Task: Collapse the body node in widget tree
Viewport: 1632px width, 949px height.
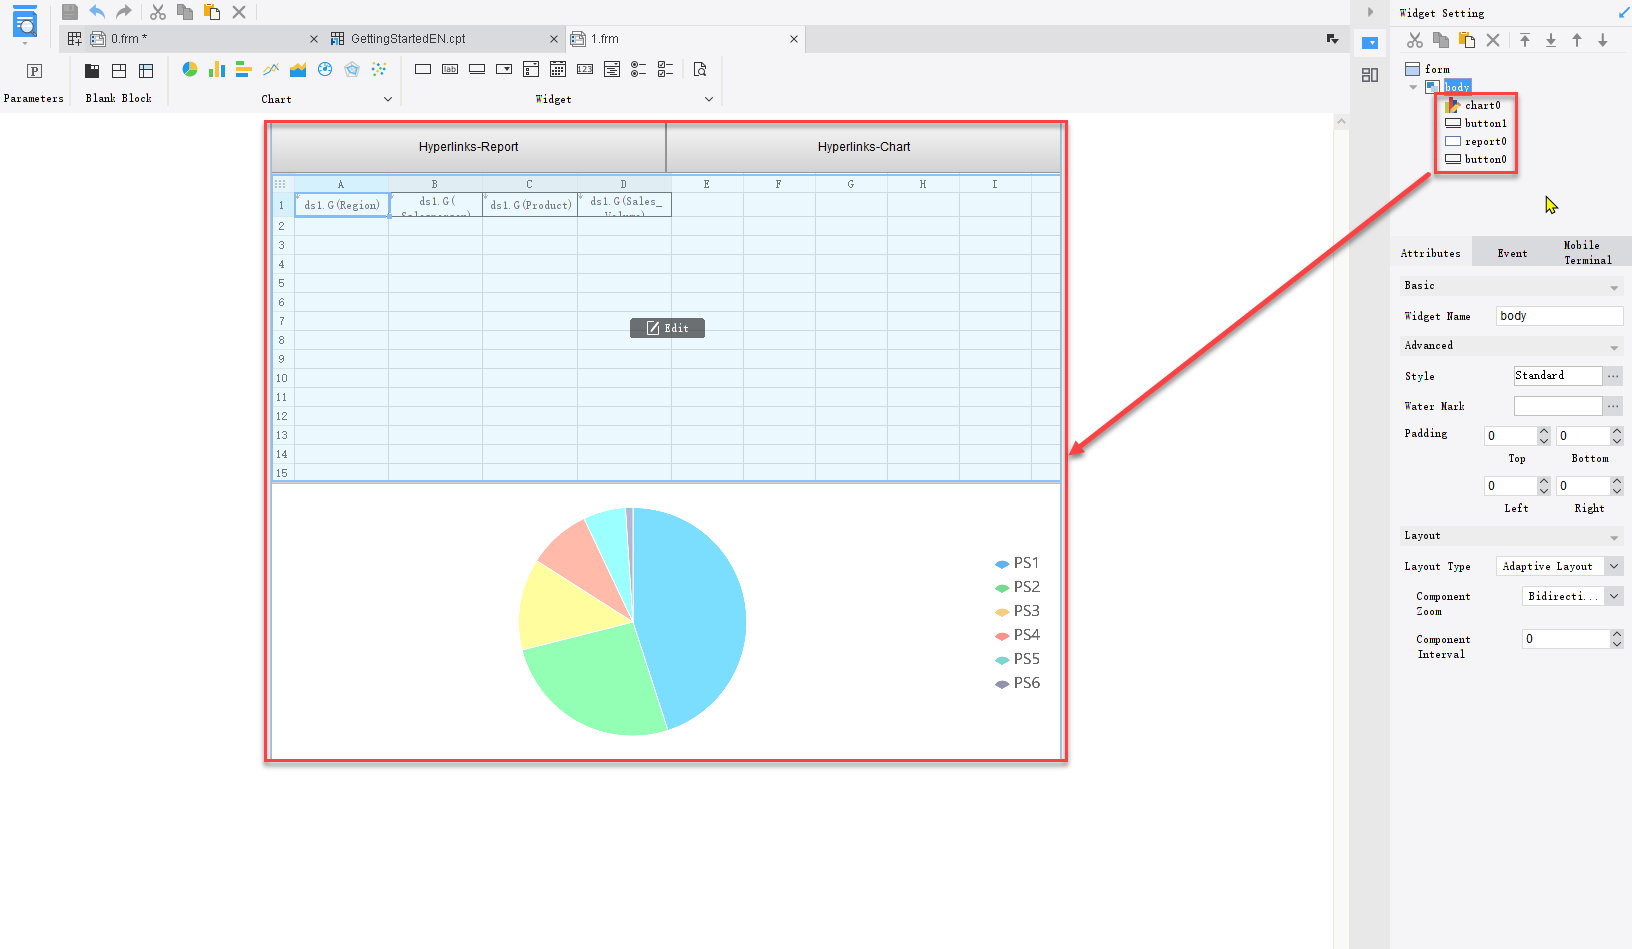Action: [1413, 87]
